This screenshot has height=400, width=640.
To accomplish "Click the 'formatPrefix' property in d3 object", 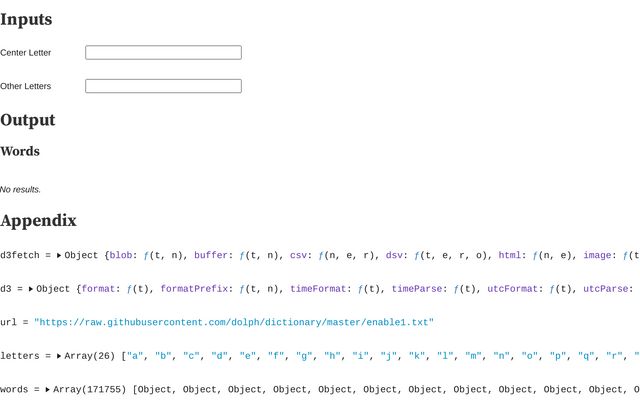I will click(x=193, y=289).
